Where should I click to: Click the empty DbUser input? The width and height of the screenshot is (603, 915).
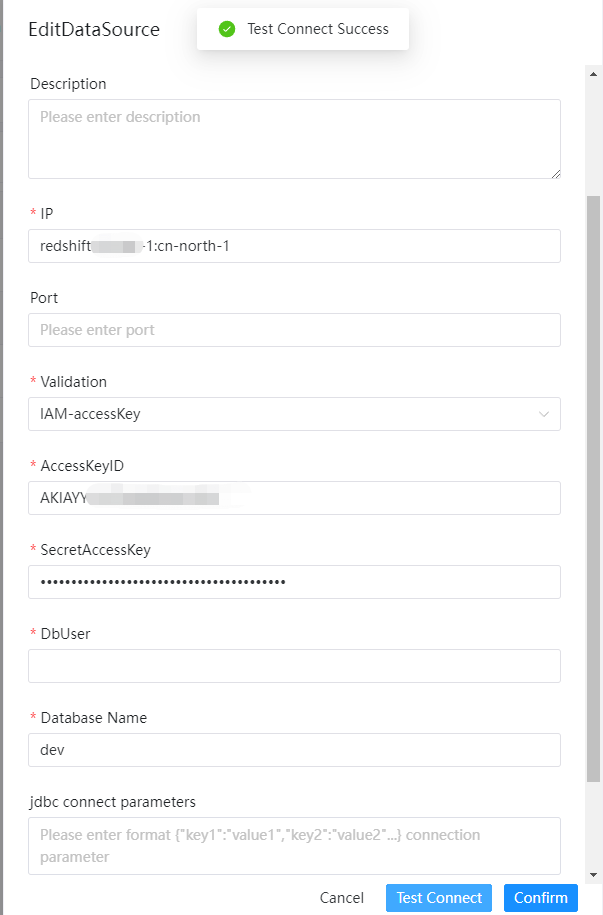pyautogui.click(x=294, y=666)
